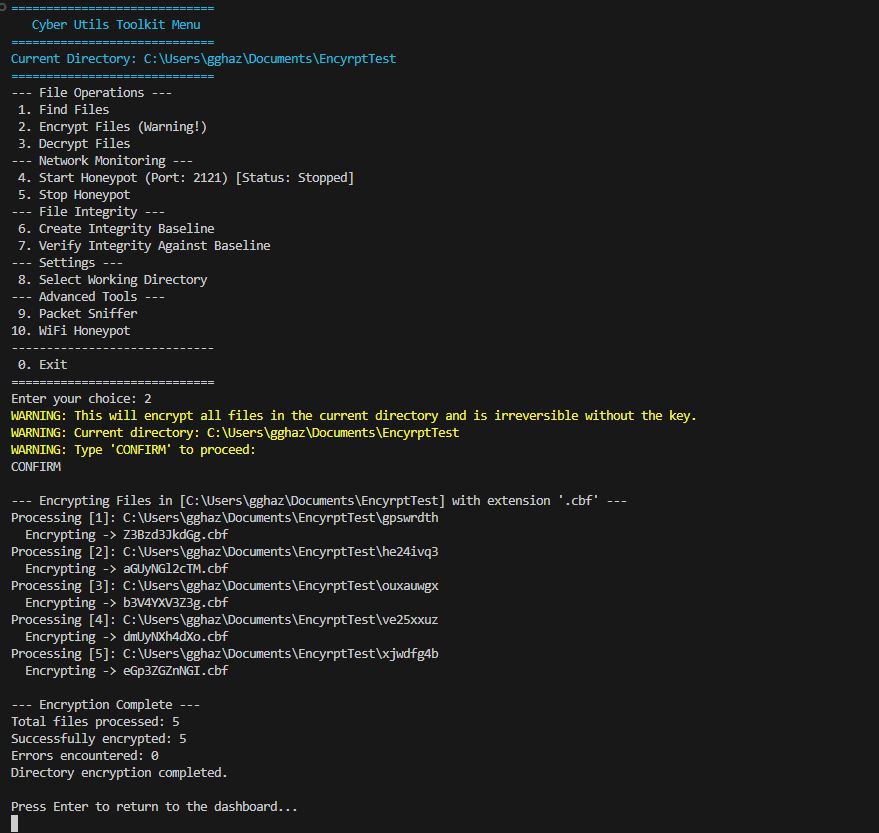Click the yellow 'WARNING: Current directory' line
879x833 pixels.
click(235, 433)
